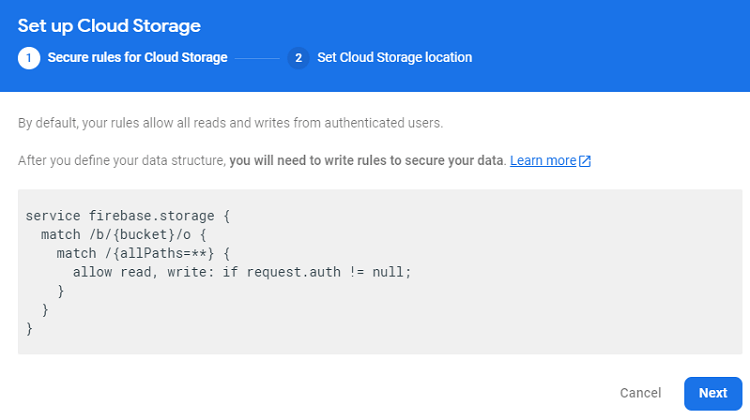The width and height of the screenshot is (750, 420).
Task: Click 'After you define your data structure' text
Action: pos(120,161)
